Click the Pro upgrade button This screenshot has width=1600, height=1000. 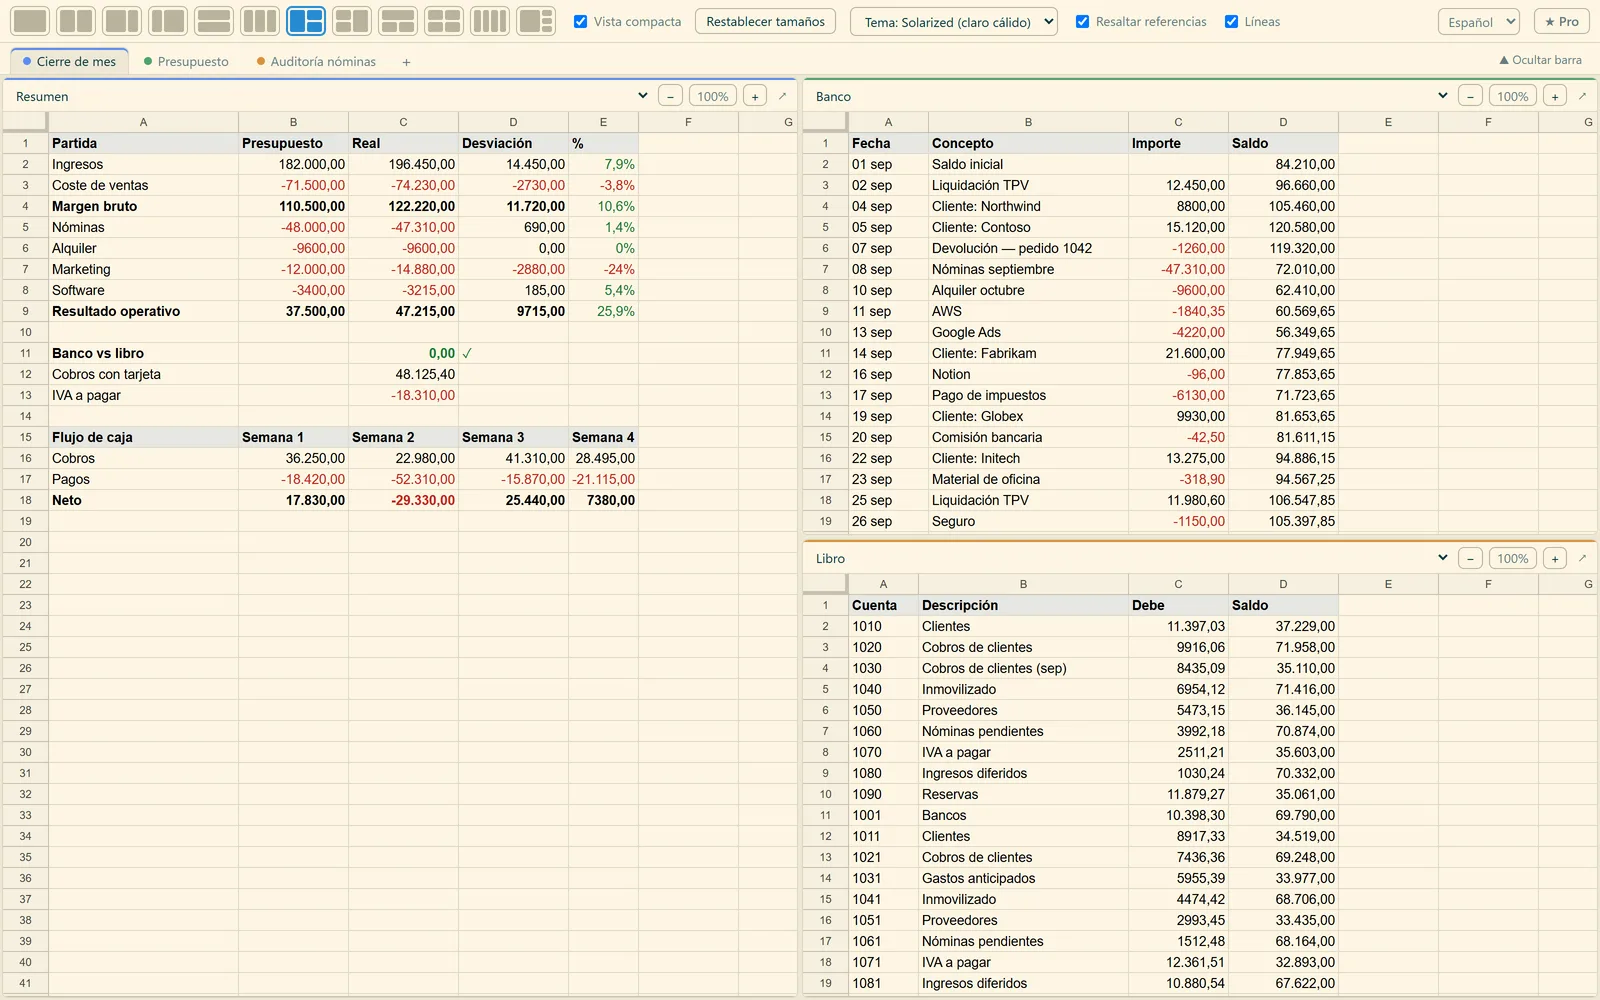click(1562, 21)
